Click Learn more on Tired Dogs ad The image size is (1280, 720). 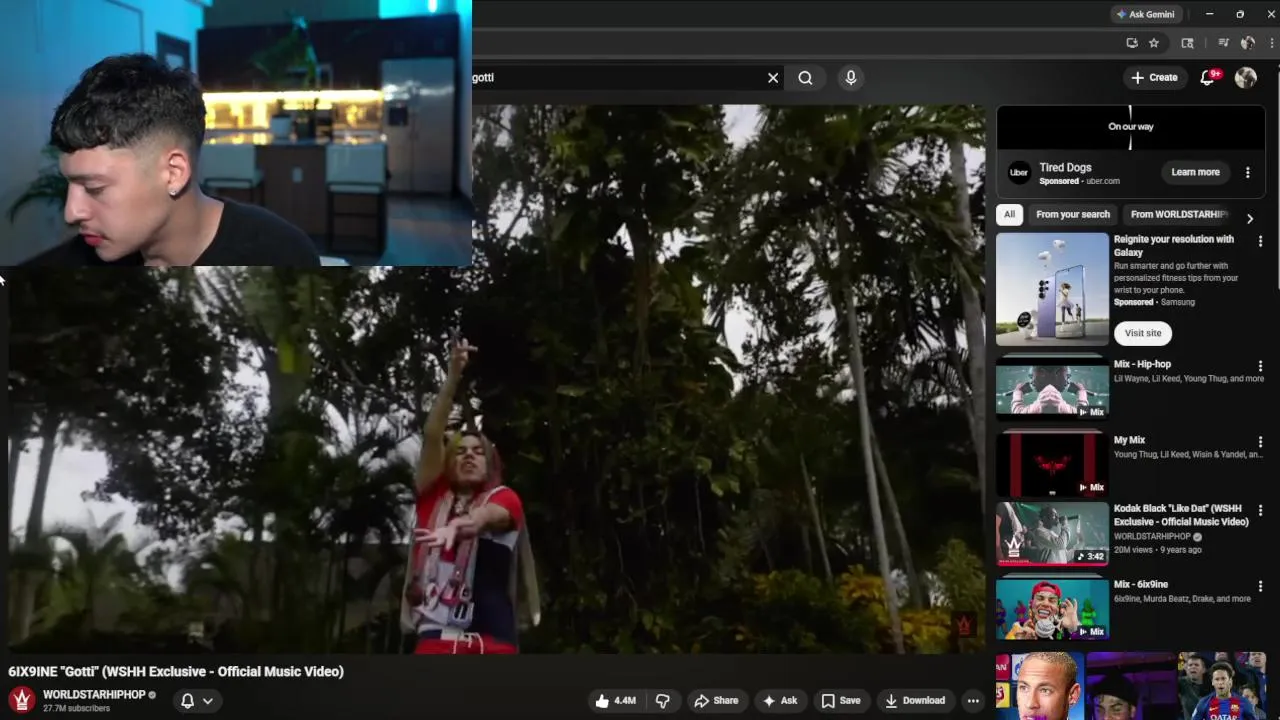tap(1195, 172)
